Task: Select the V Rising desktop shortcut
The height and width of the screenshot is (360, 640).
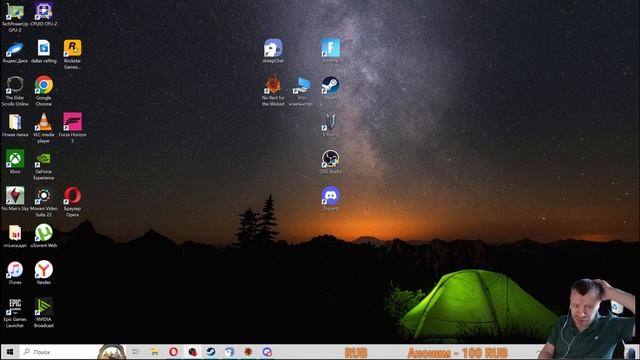Action: [330, 125]
